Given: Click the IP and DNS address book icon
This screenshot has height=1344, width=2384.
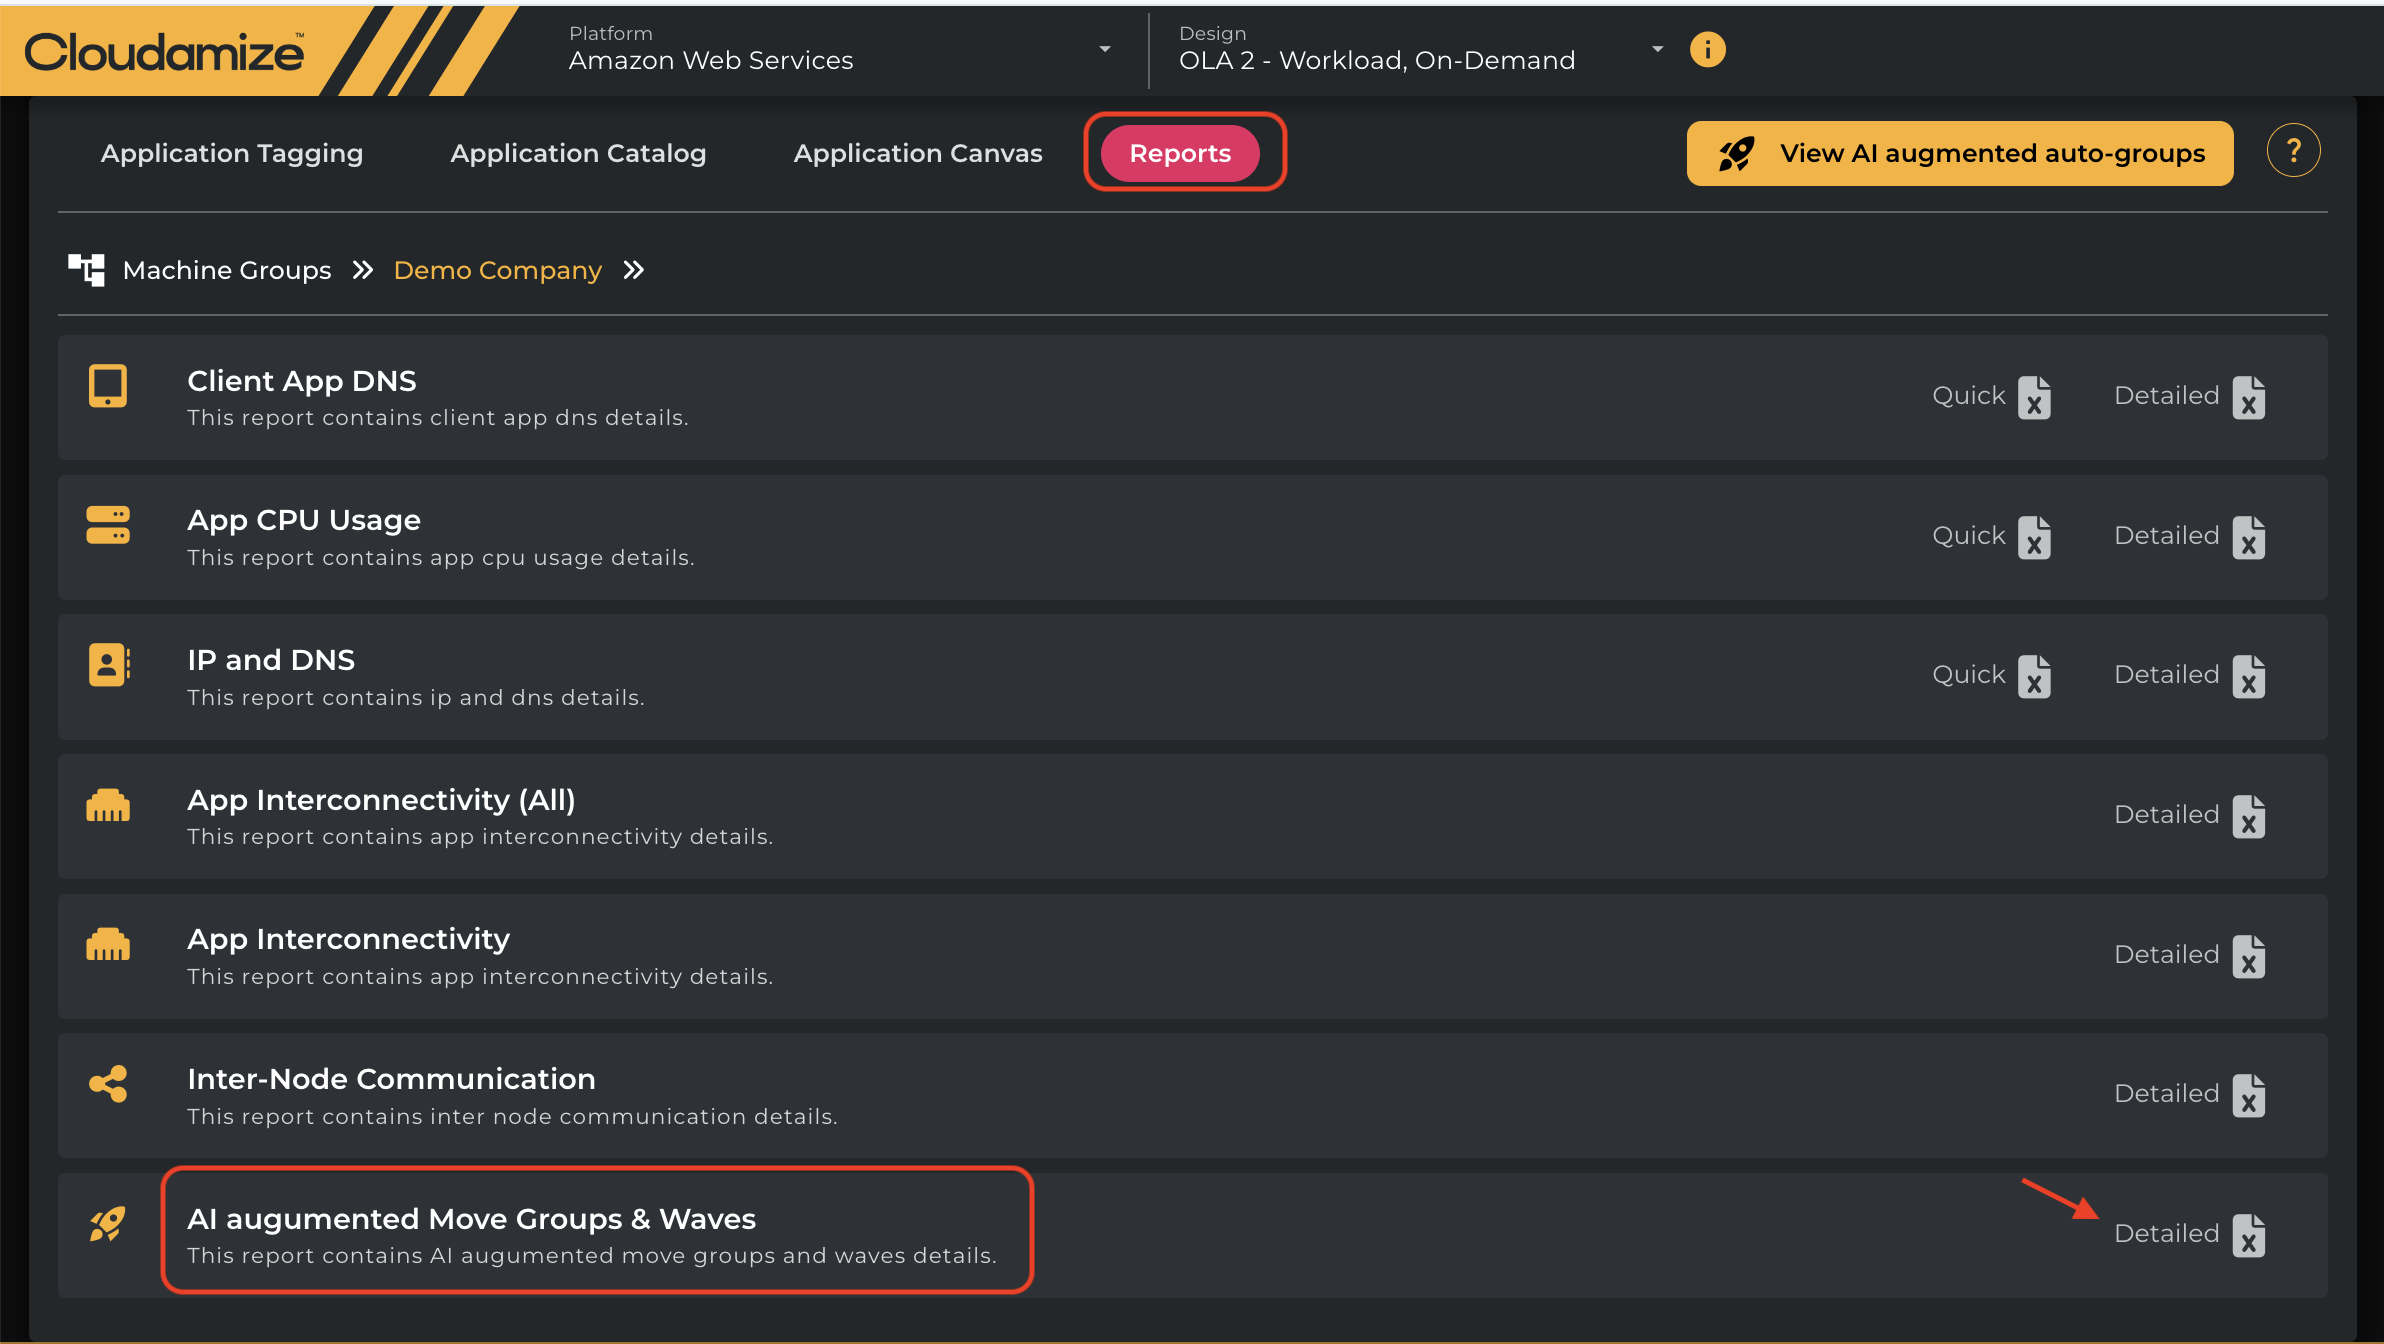Looking at the screenshot, I should [x=109, y=665].
